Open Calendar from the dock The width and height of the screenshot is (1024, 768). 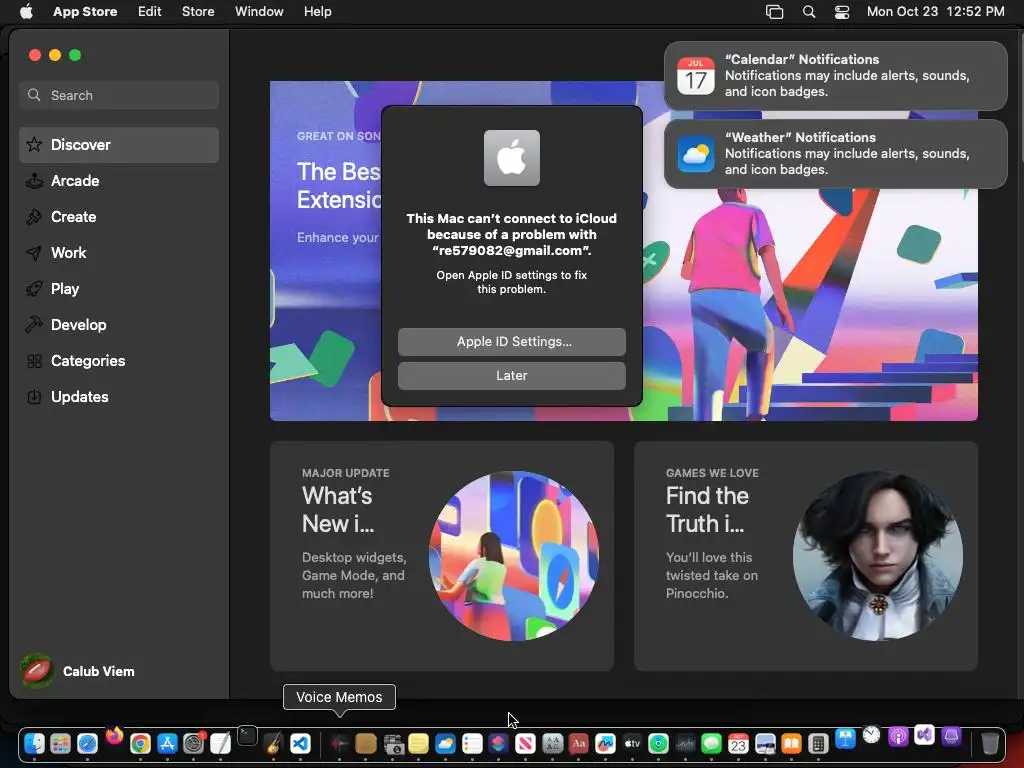pos(738,743)
